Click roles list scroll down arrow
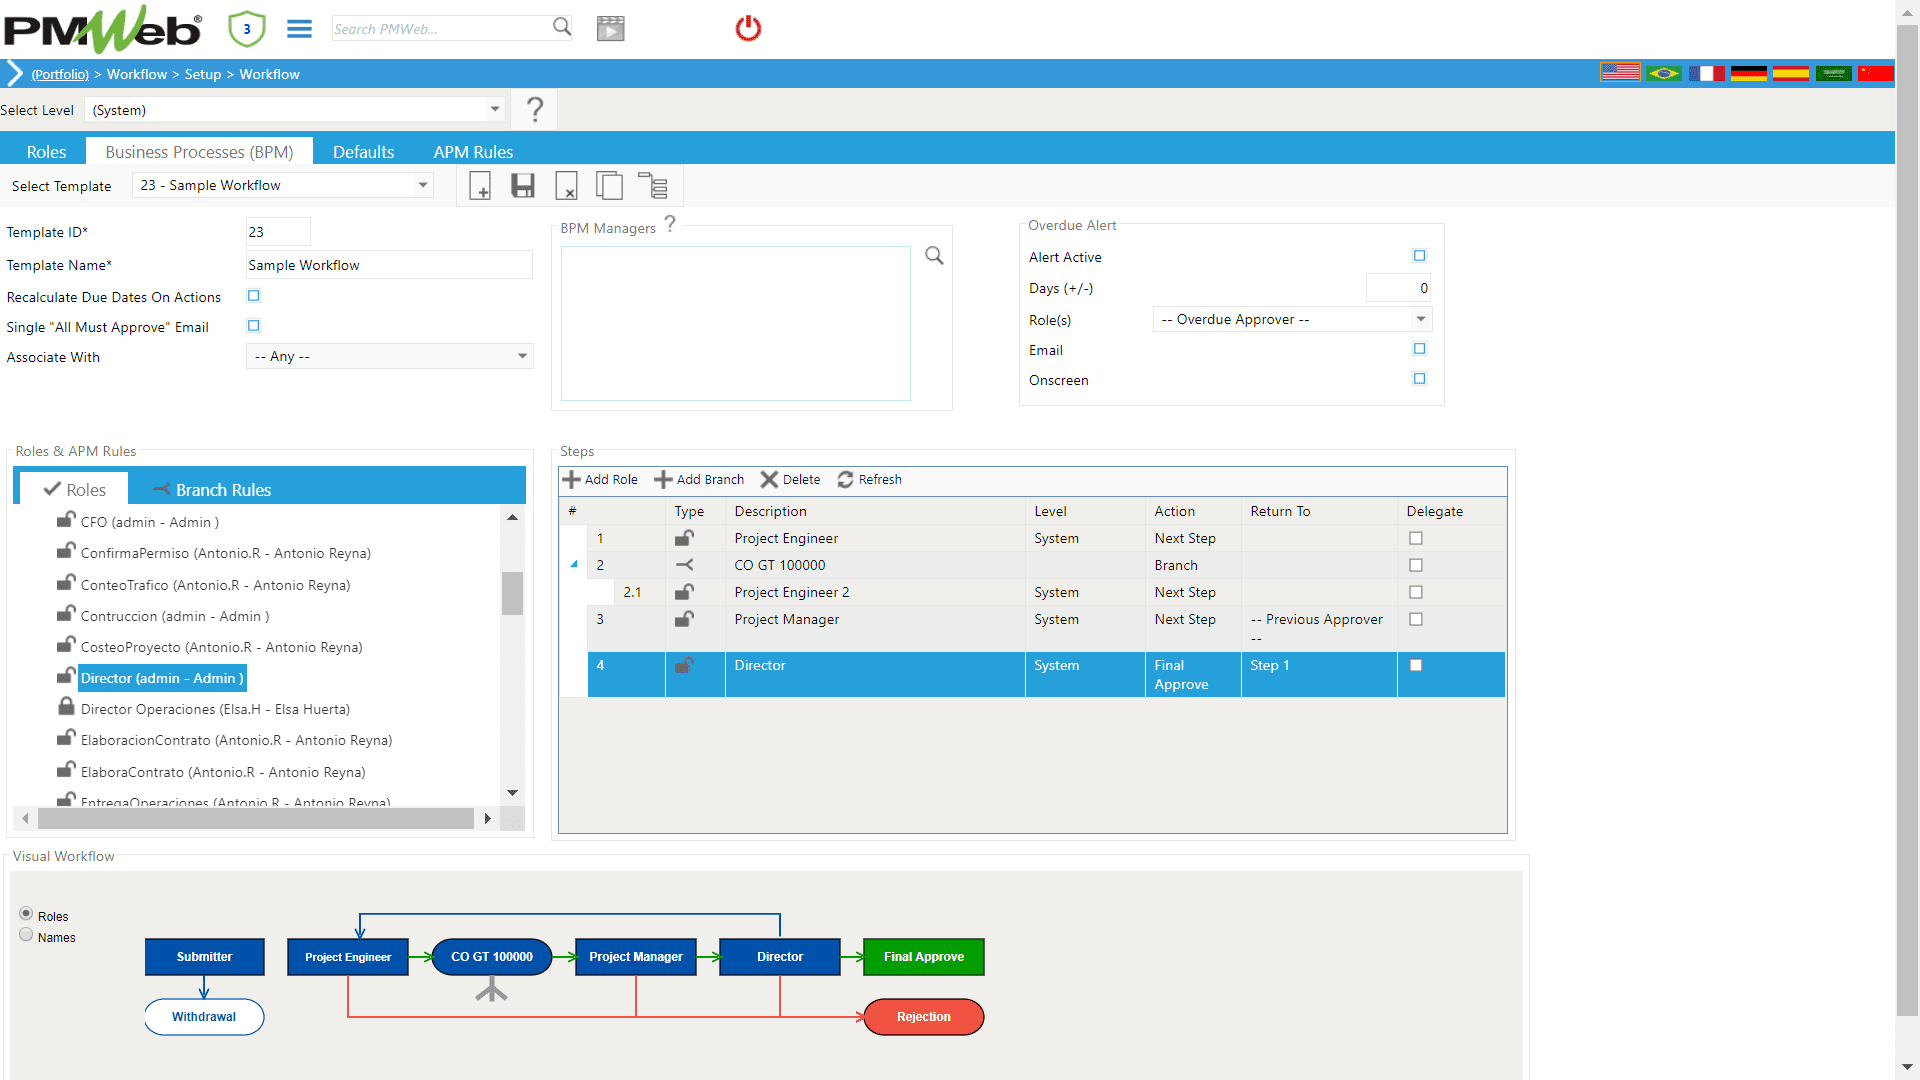This screenshot has height=1080, width=1920. (512, 793)
